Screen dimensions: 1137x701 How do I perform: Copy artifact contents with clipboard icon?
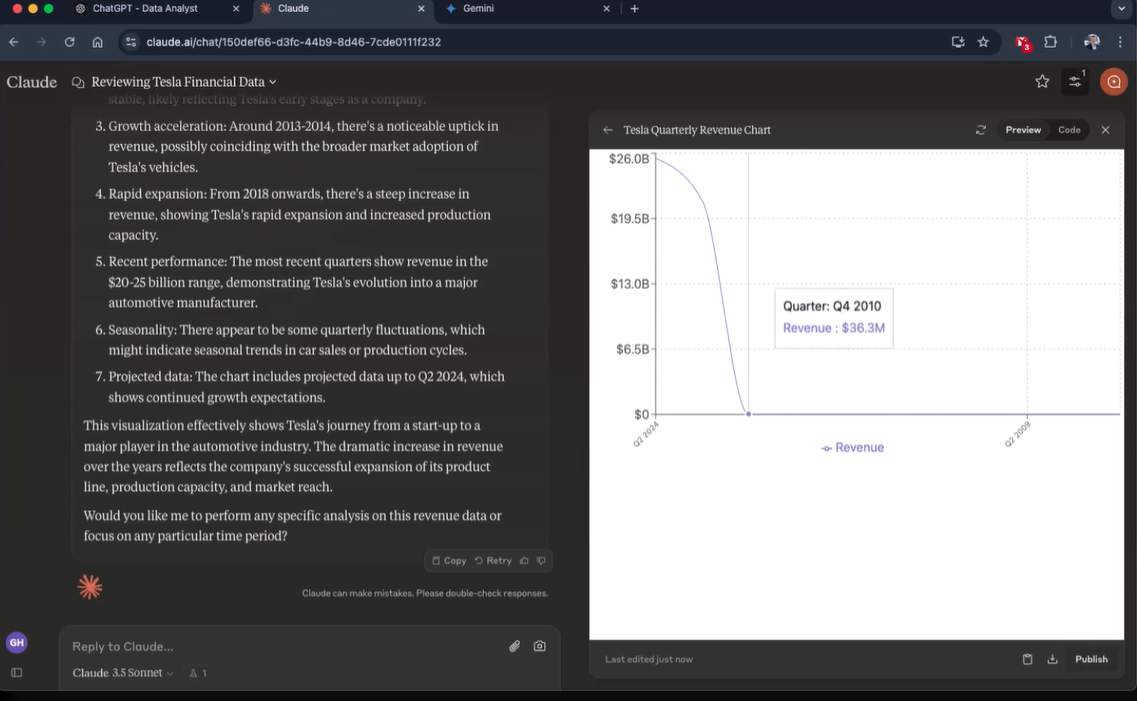tap(1028, 659)
